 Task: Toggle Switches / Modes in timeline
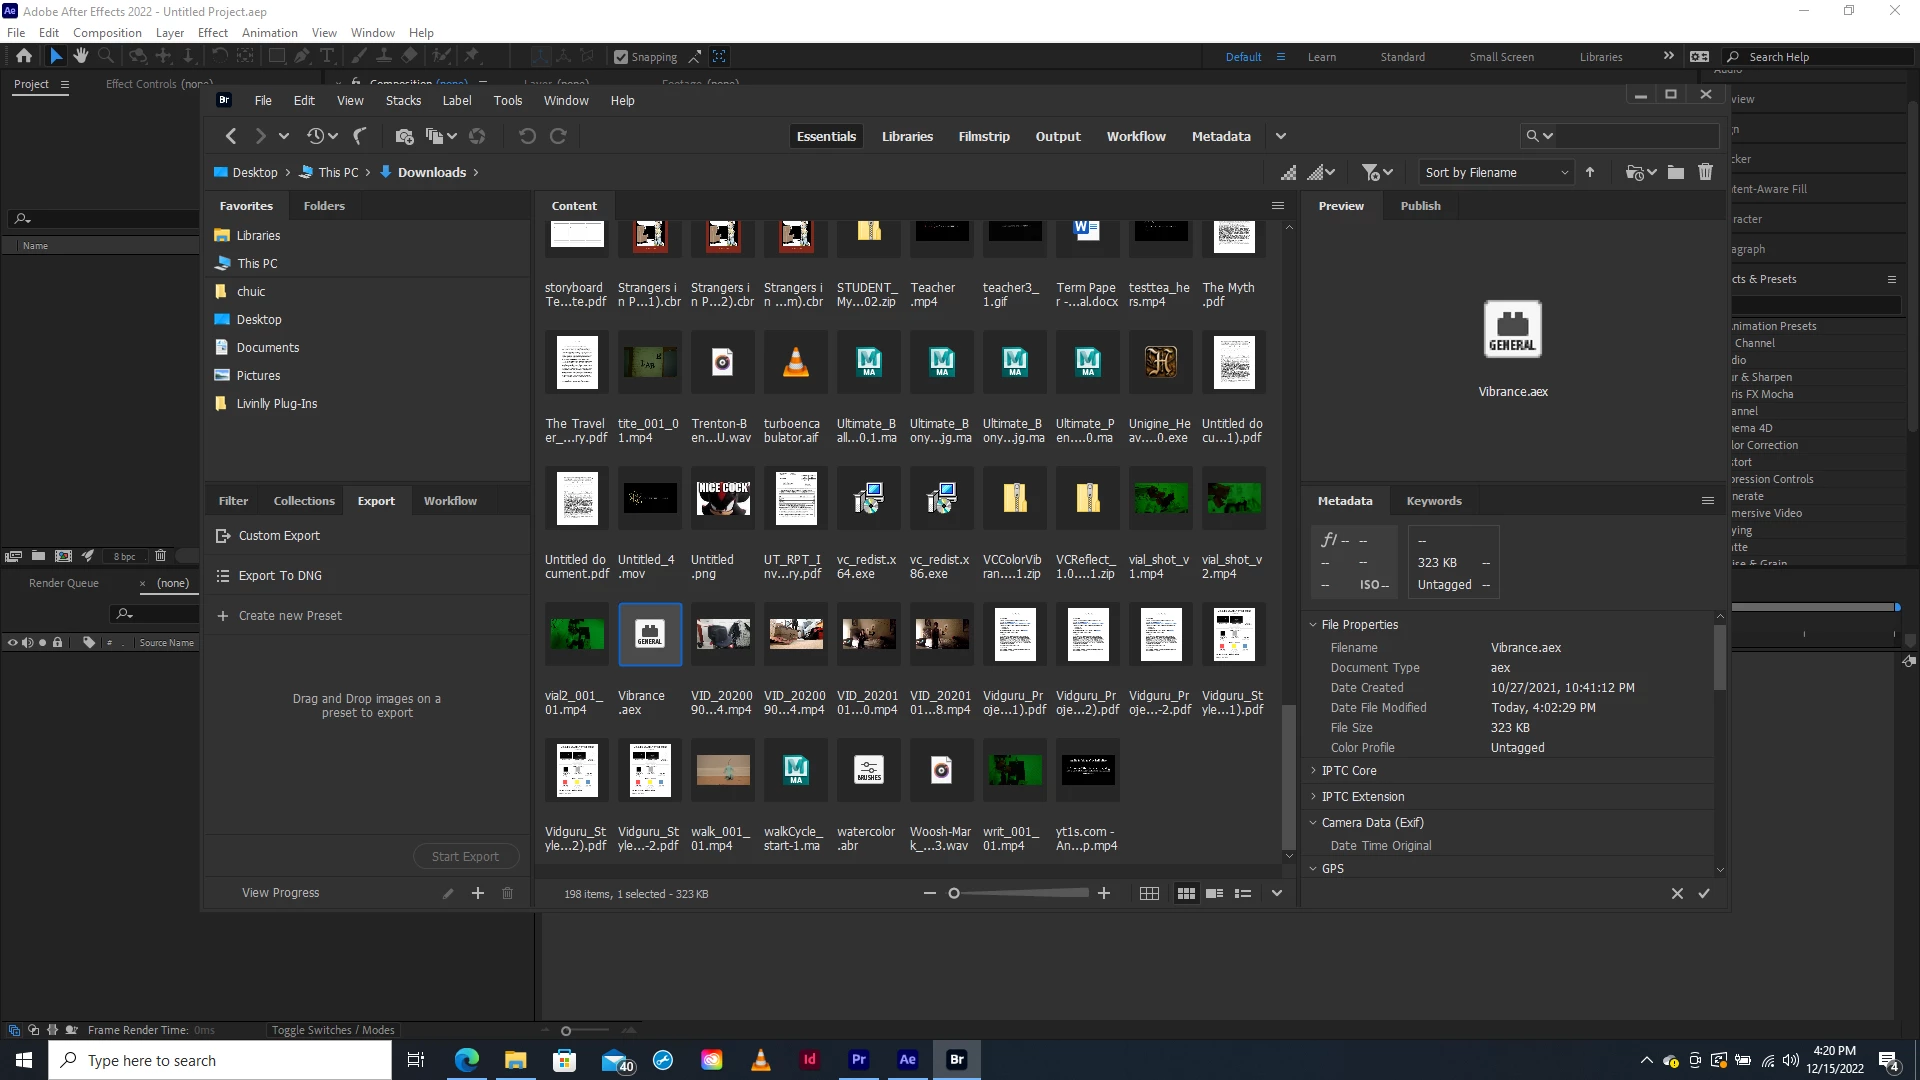[333, 1030]
